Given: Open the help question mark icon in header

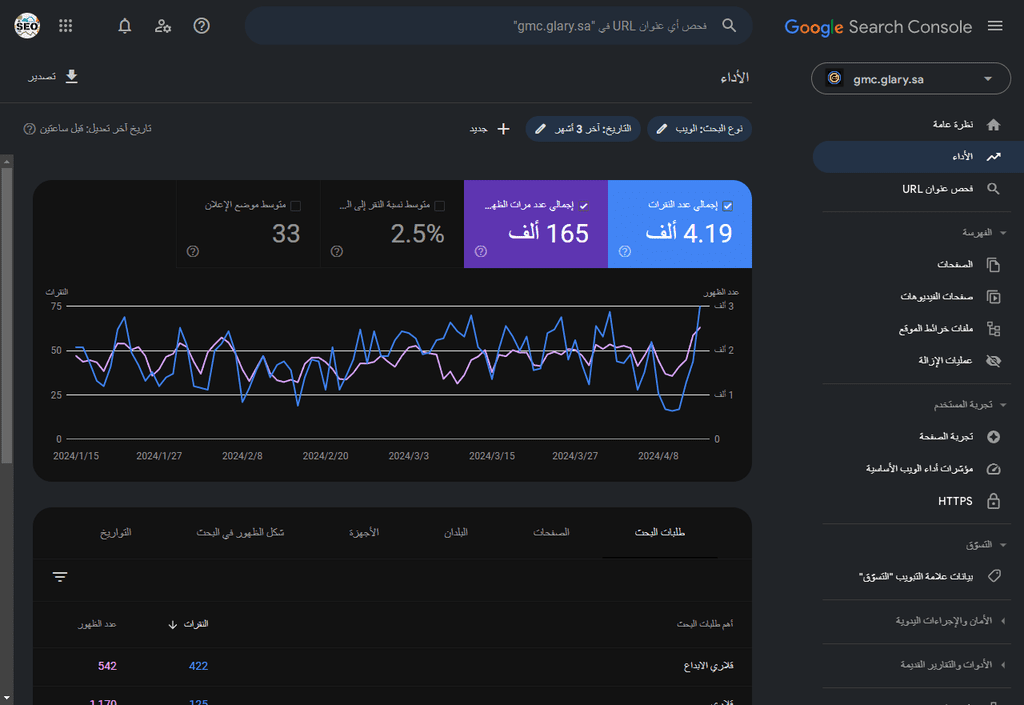Looking at the screenshot, I should coord(201,25).
